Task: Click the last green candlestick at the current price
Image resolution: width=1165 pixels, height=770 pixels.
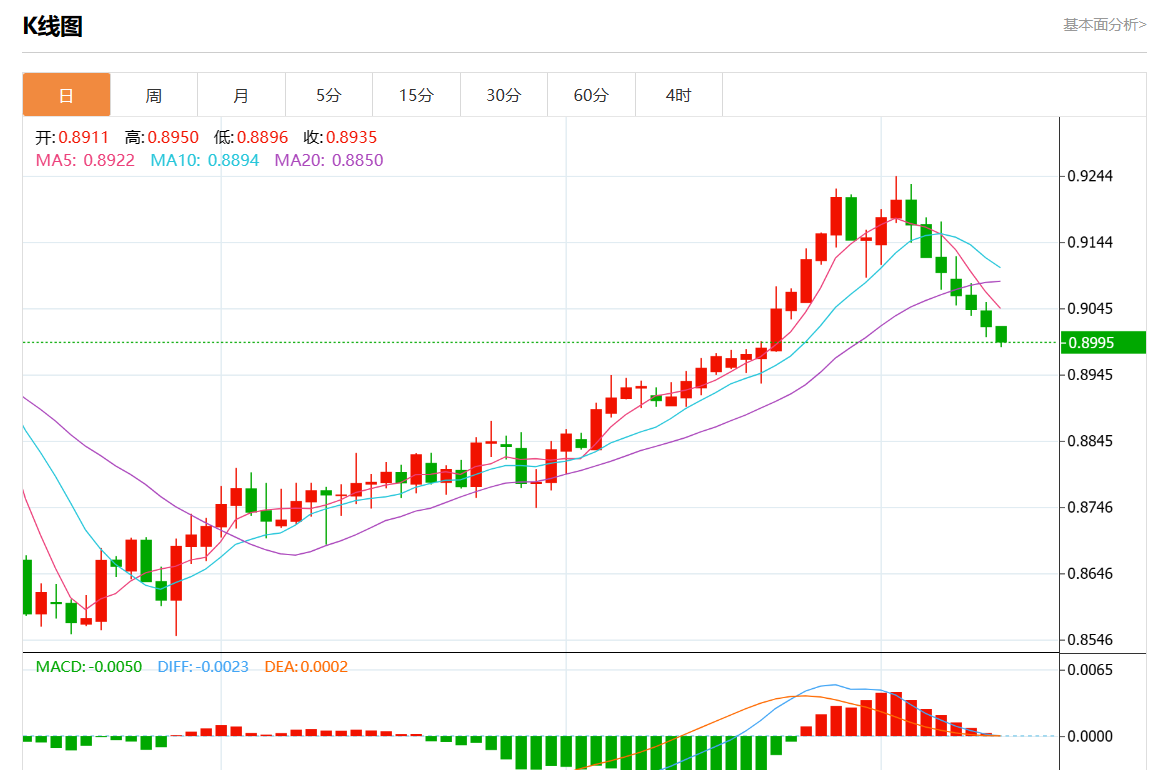Action: click(x=1002, y=334)
